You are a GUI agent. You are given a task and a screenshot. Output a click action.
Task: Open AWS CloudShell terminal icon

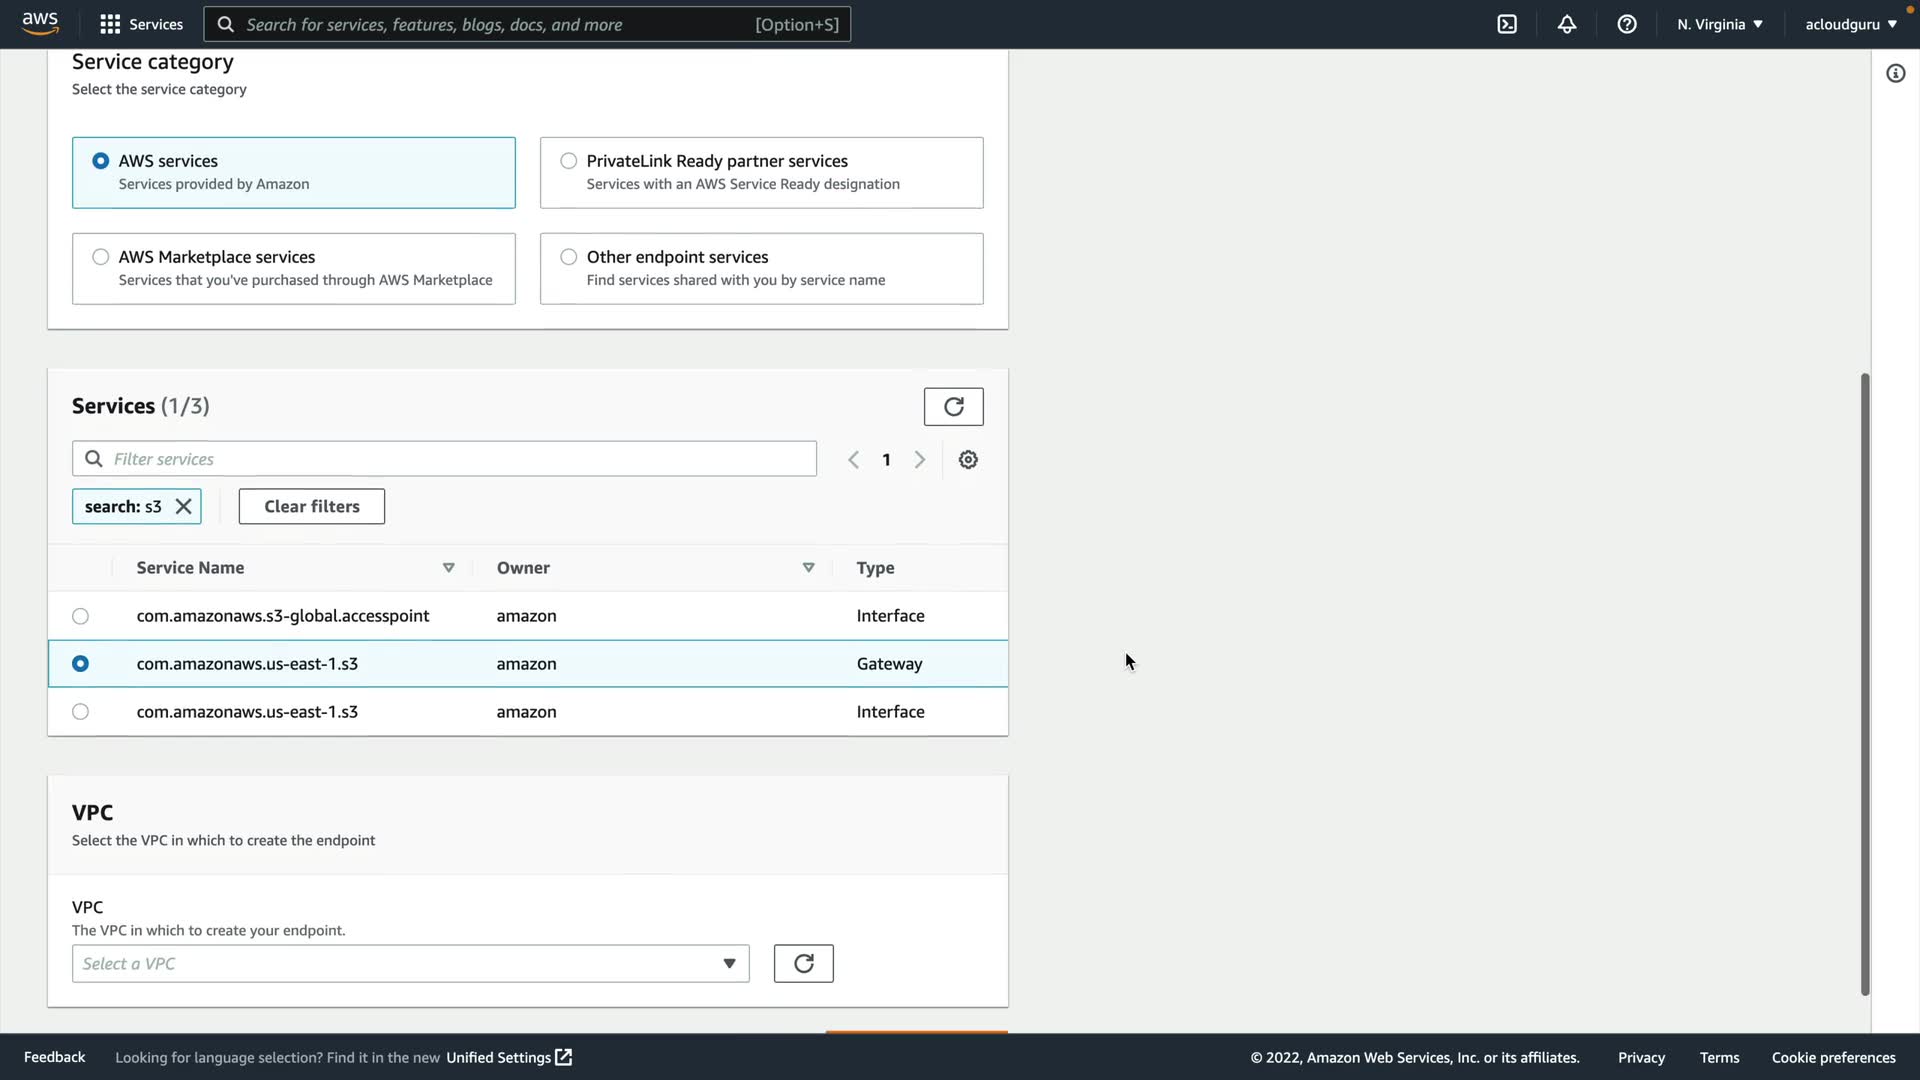coord(1507,24)
